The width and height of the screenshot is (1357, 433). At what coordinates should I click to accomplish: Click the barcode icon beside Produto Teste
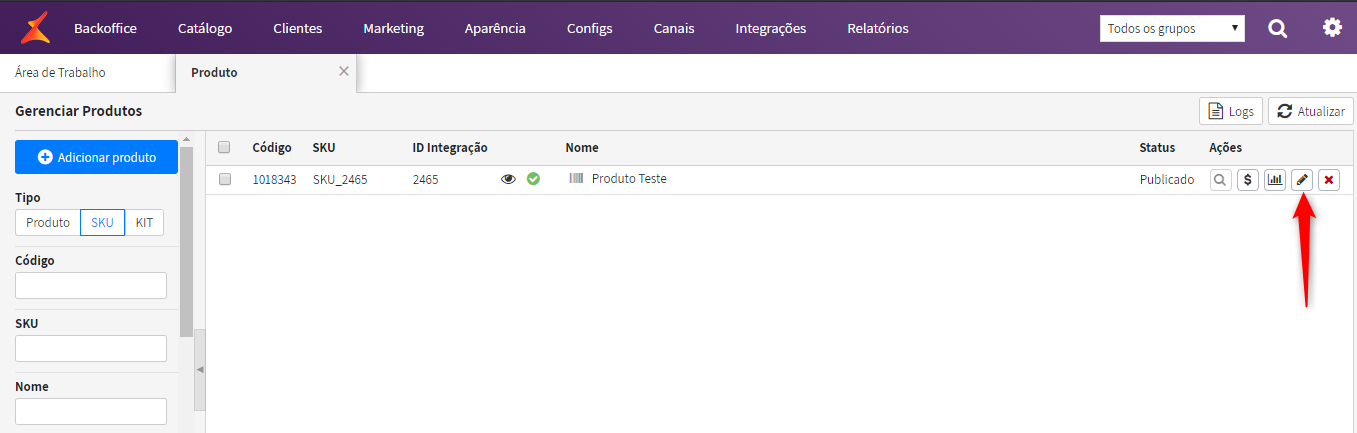pyautogui.click(x=576, y=179)
